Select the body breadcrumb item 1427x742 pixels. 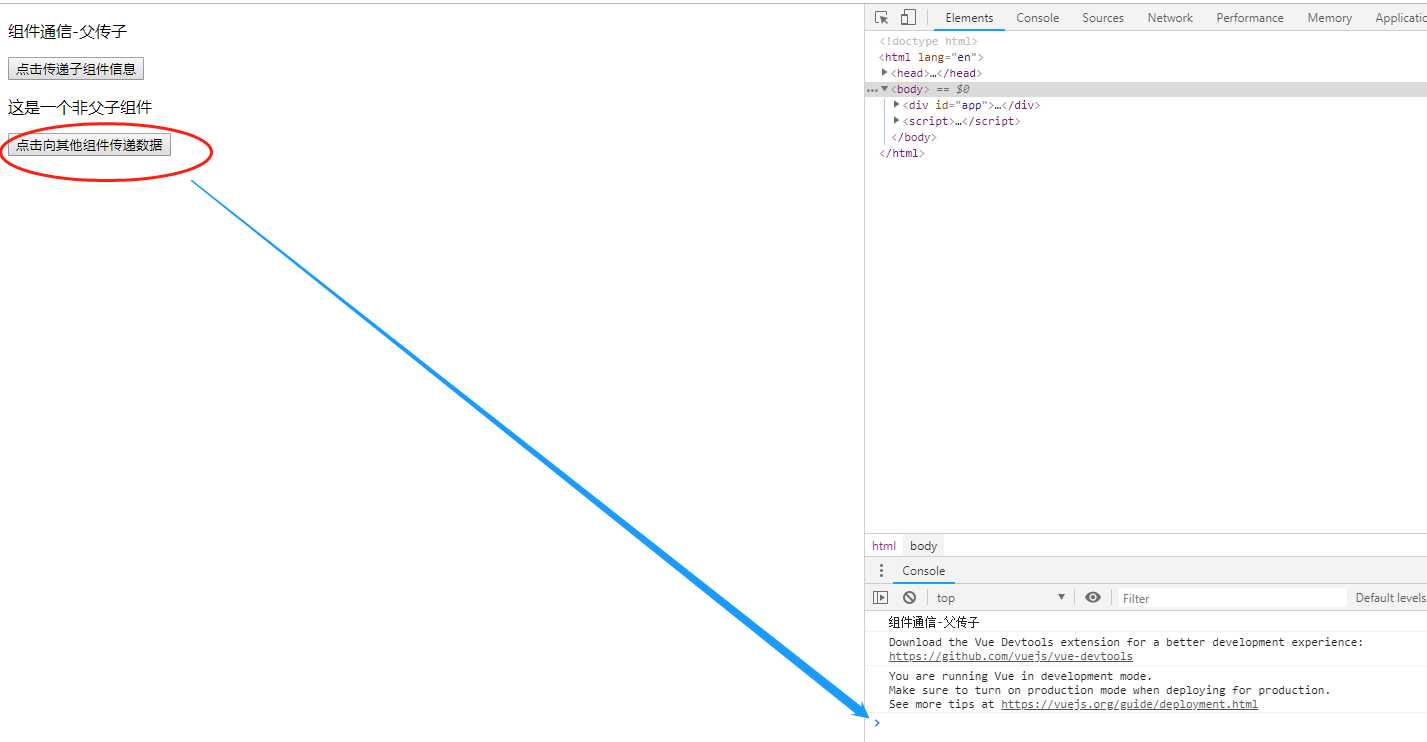[923, 546]
